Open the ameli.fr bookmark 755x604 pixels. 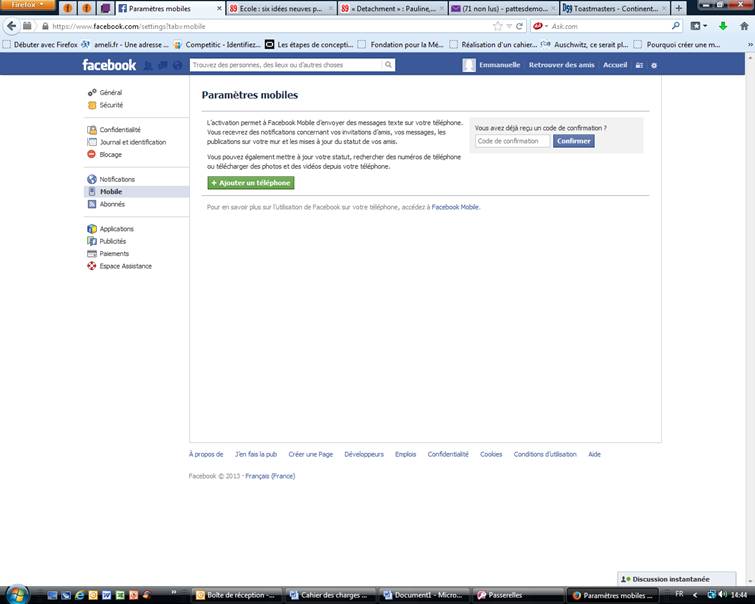(125, 45)
